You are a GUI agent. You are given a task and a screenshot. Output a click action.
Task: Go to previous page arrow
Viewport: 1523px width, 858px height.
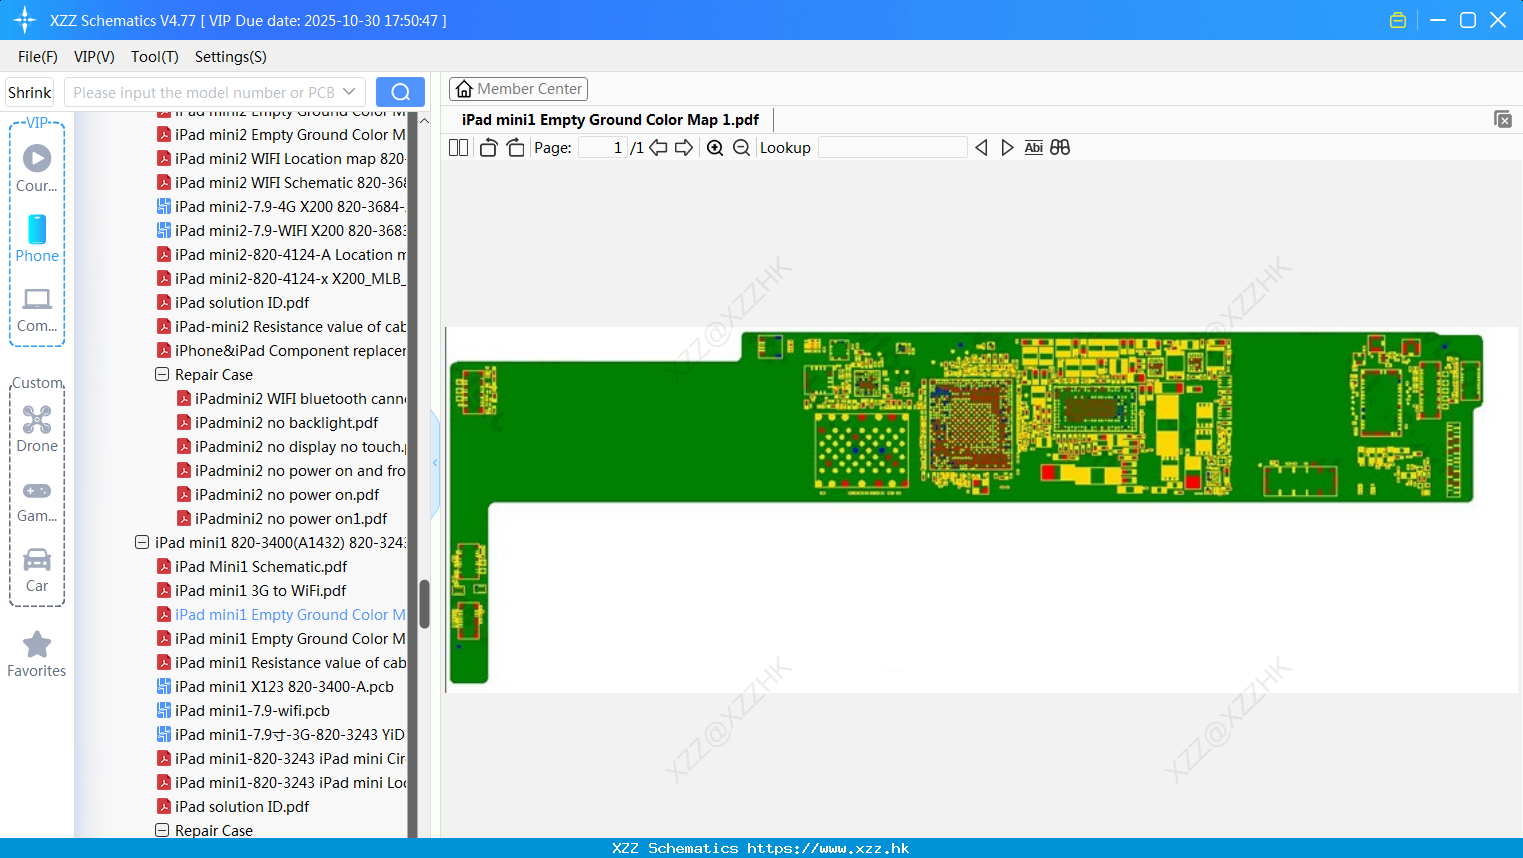pyautogui.click(x=658, y=147)
